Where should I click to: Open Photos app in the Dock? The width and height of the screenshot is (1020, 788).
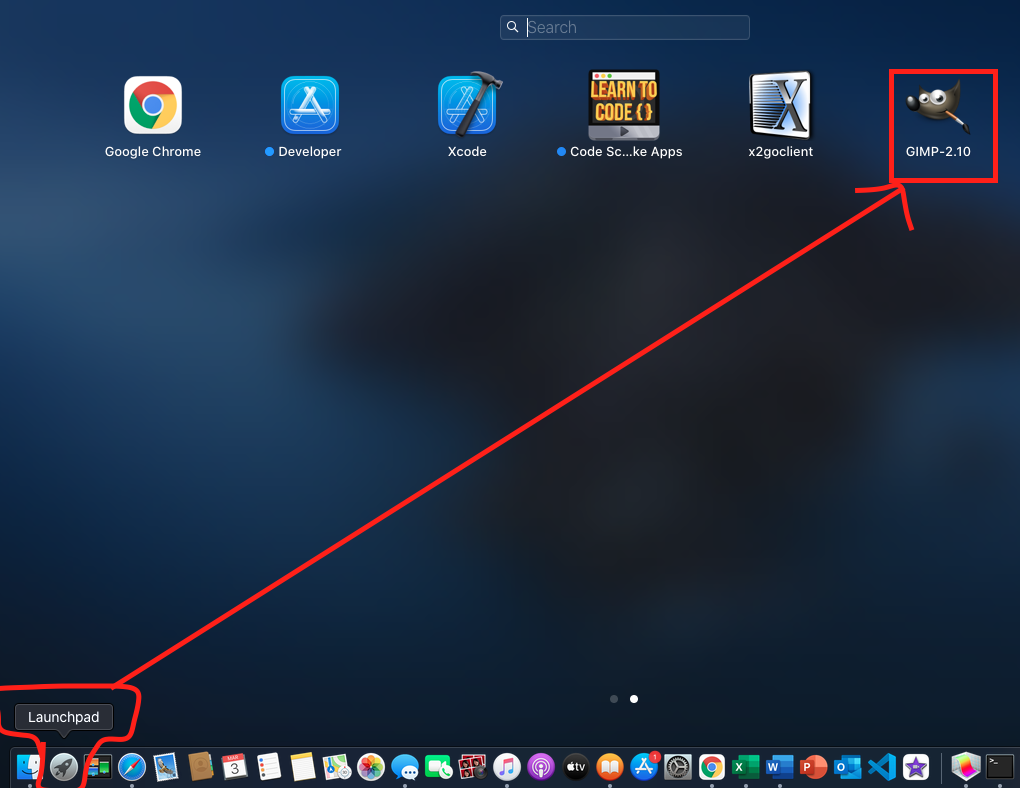point(371,767)
